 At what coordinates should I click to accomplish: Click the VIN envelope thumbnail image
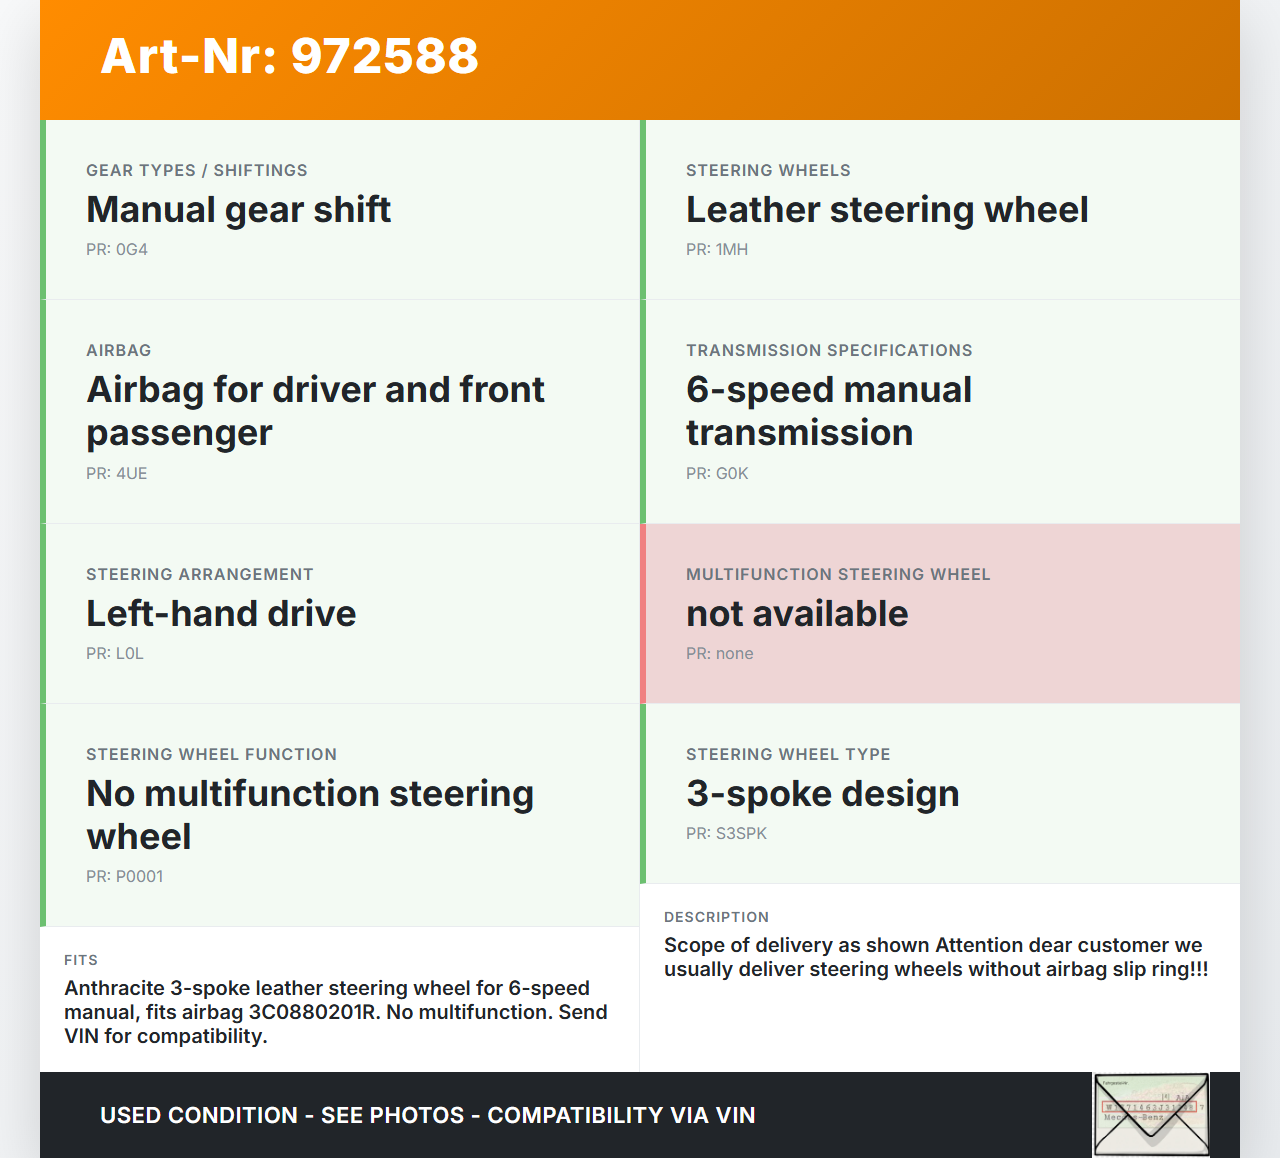pyautogui.click(x=1151, y=1115)
